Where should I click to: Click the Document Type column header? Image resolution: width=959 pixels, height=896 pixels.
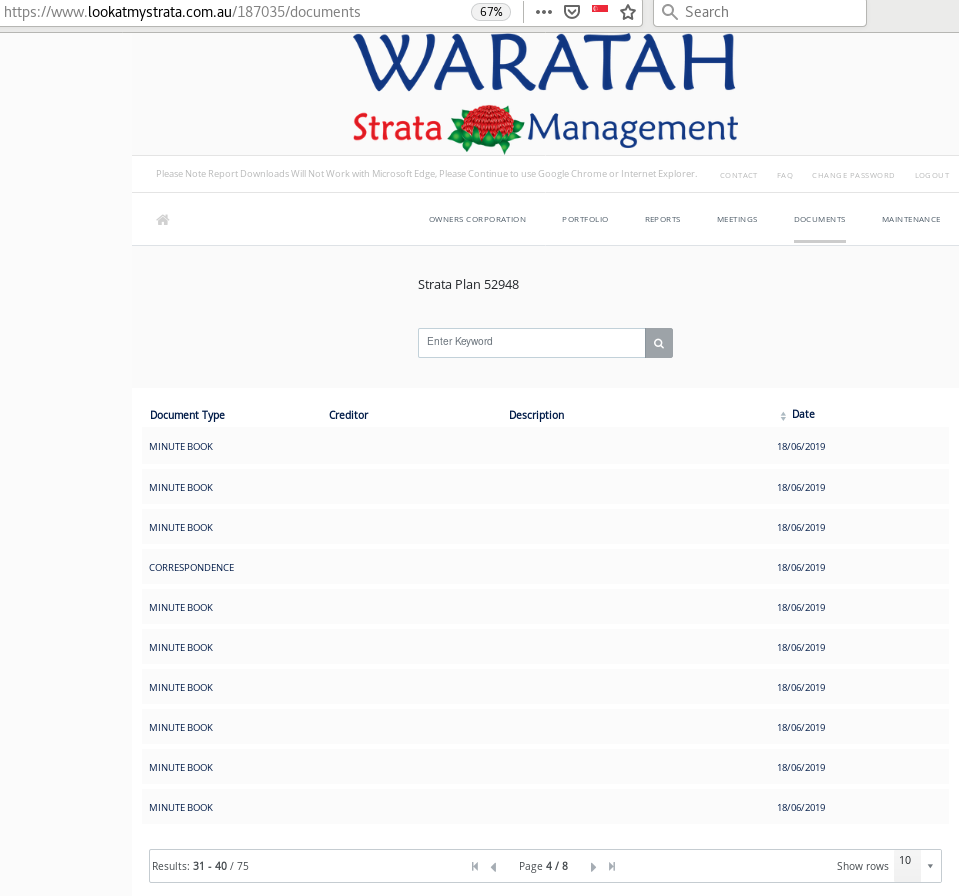tap(187, 415)
